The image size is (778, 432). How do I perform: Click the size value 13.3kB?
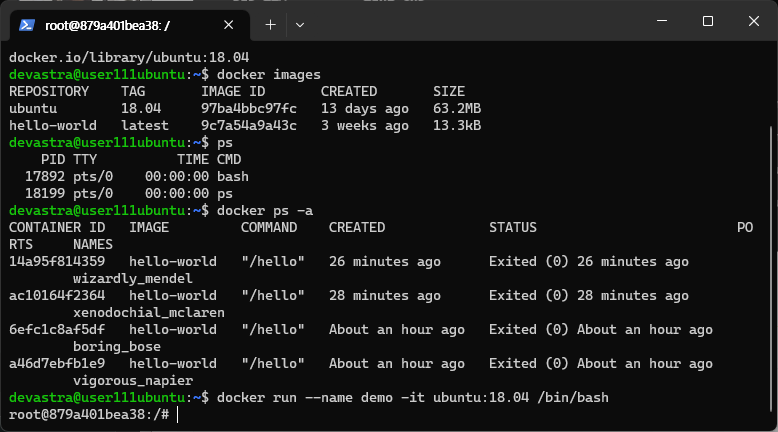[x=457, y=125]
